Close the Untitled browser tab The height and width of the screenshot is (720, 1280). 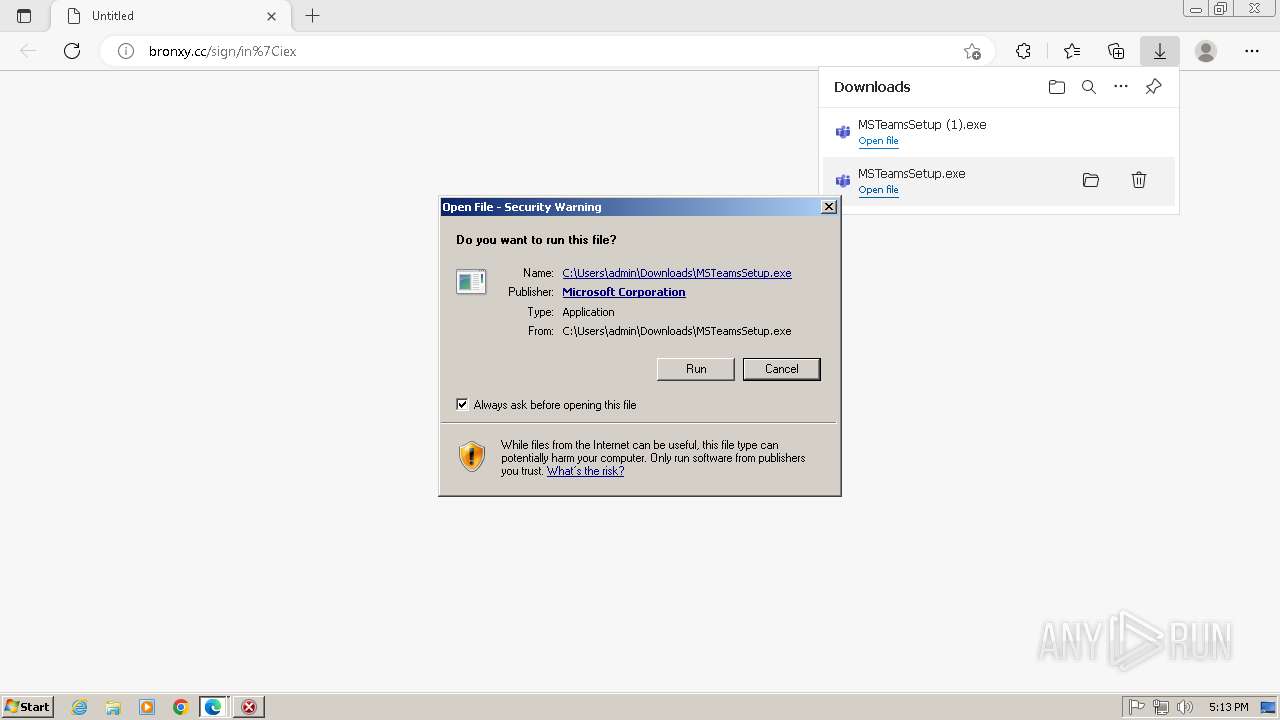point(271,16)
